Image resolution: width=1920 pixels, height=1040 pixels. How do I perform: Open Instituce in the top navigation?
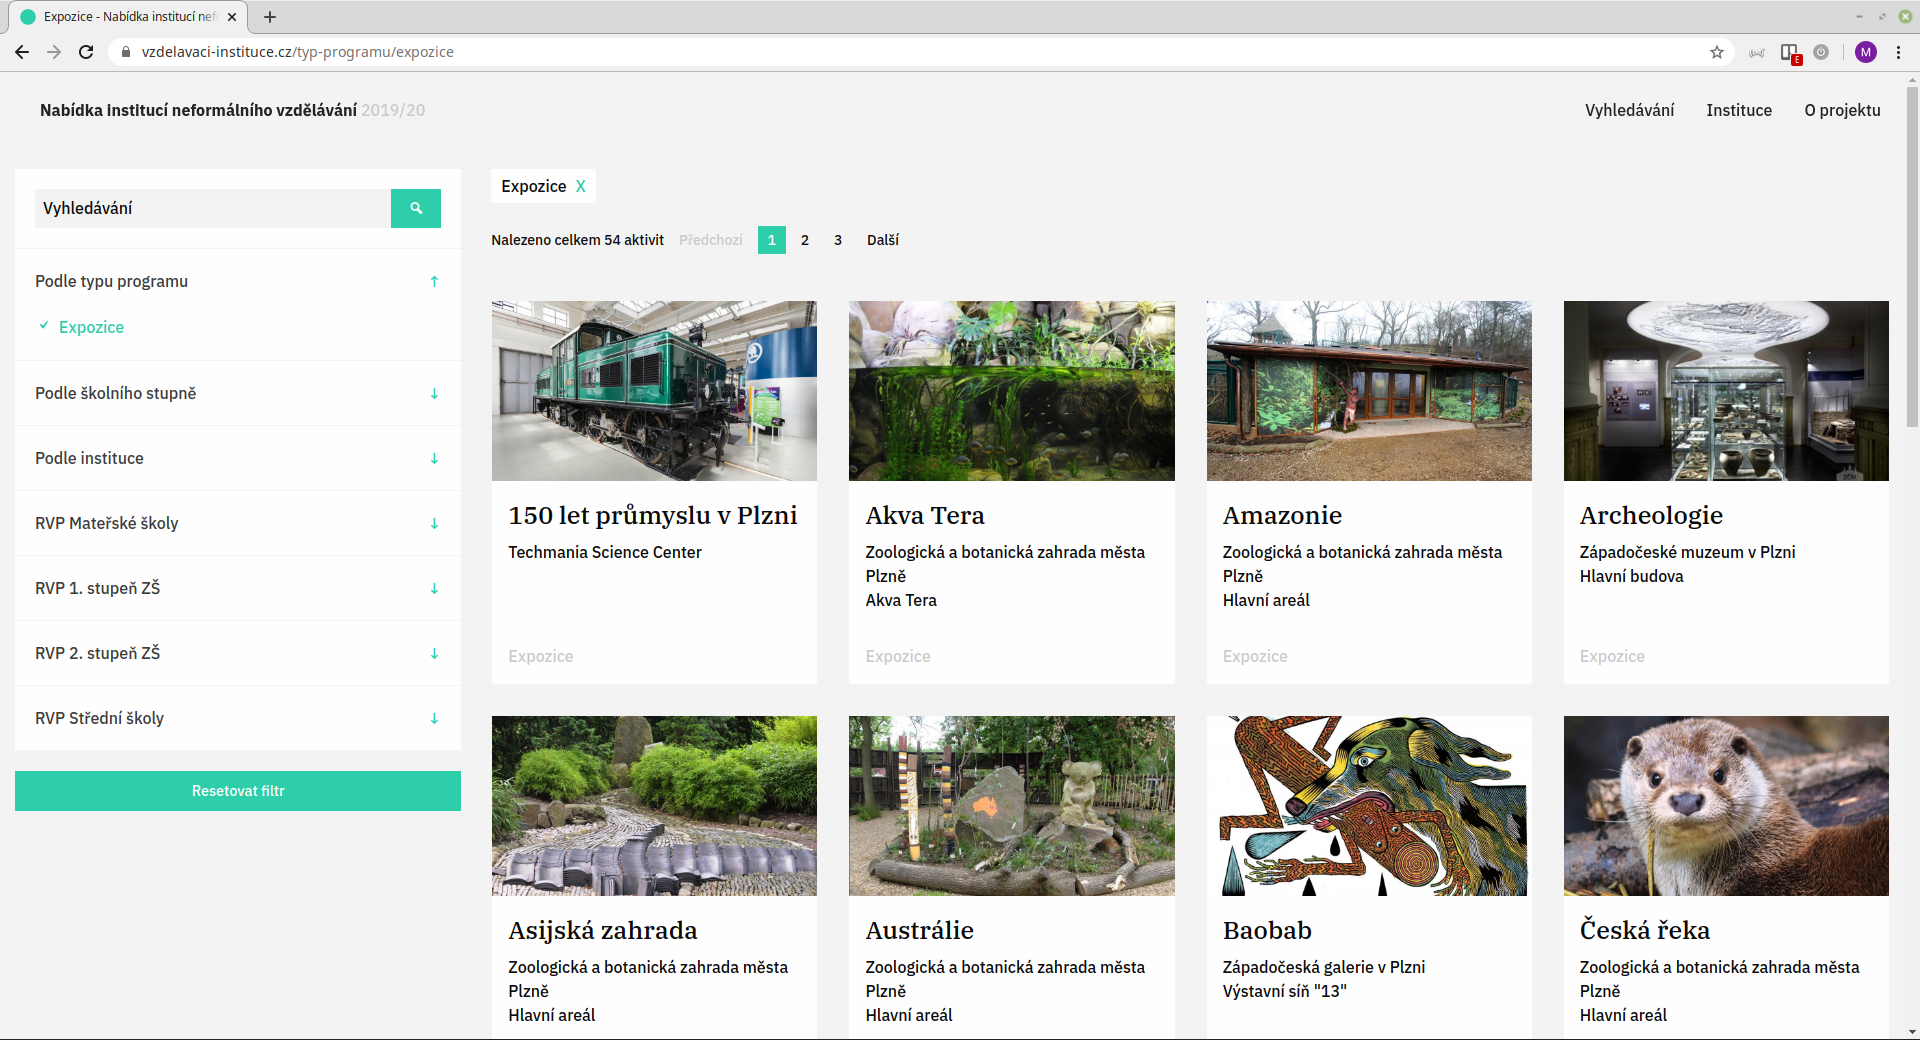[x=1739, y=110]
